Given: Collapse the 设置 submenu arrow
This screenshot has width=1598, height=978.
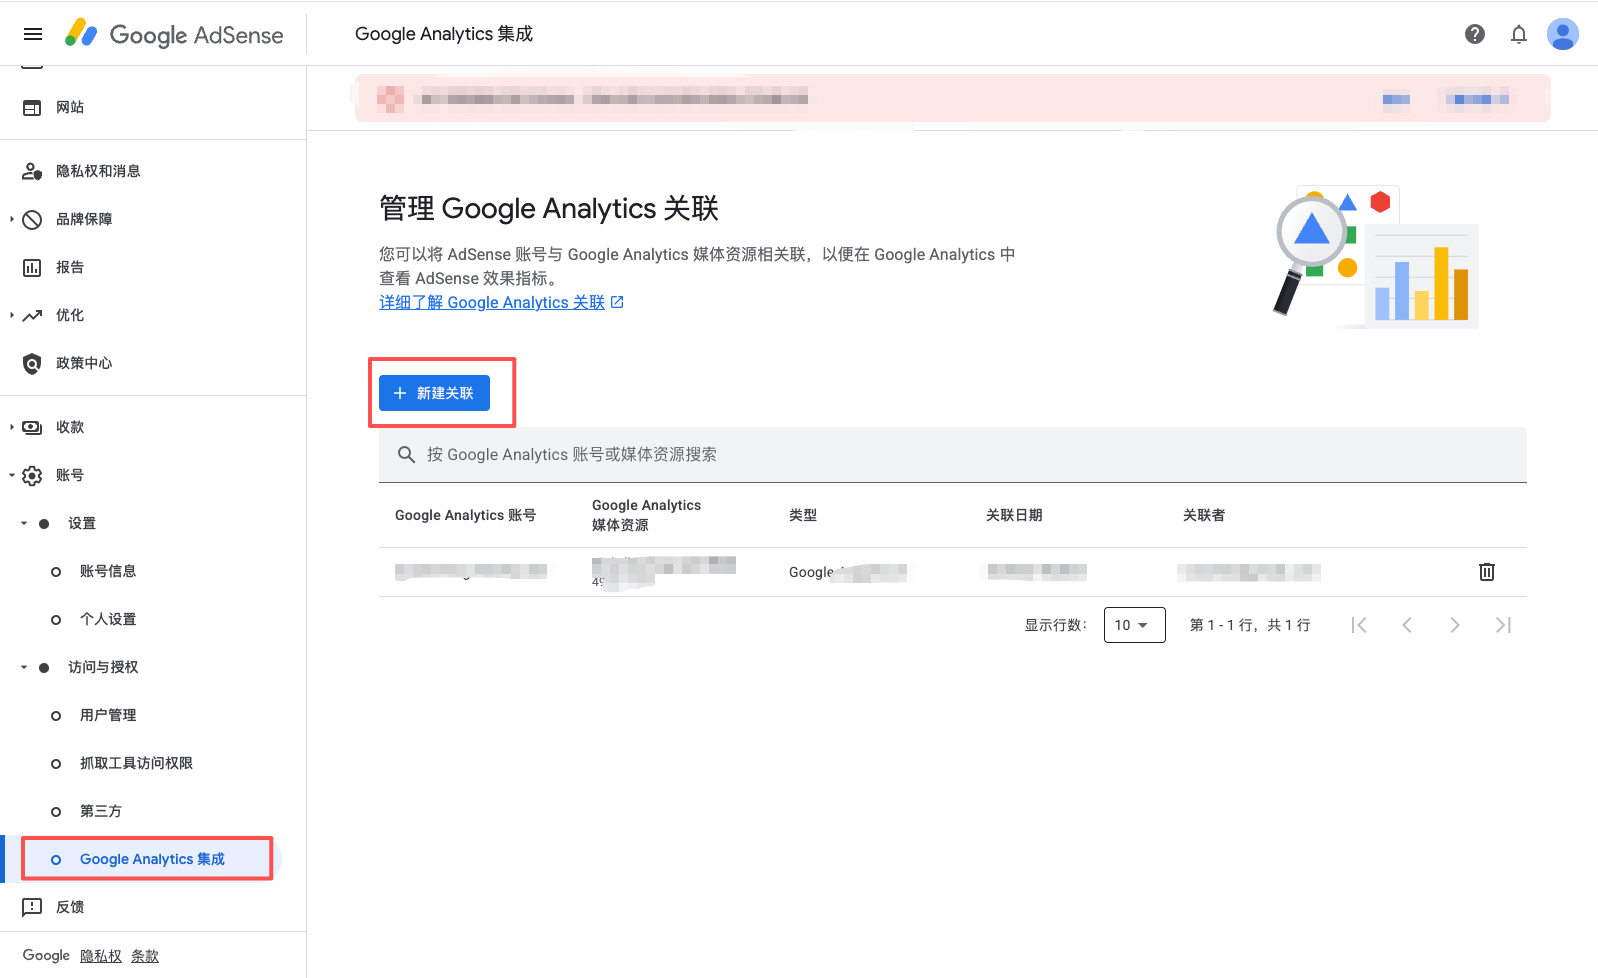Looking at the screenshot, I should tap(24, 523).
